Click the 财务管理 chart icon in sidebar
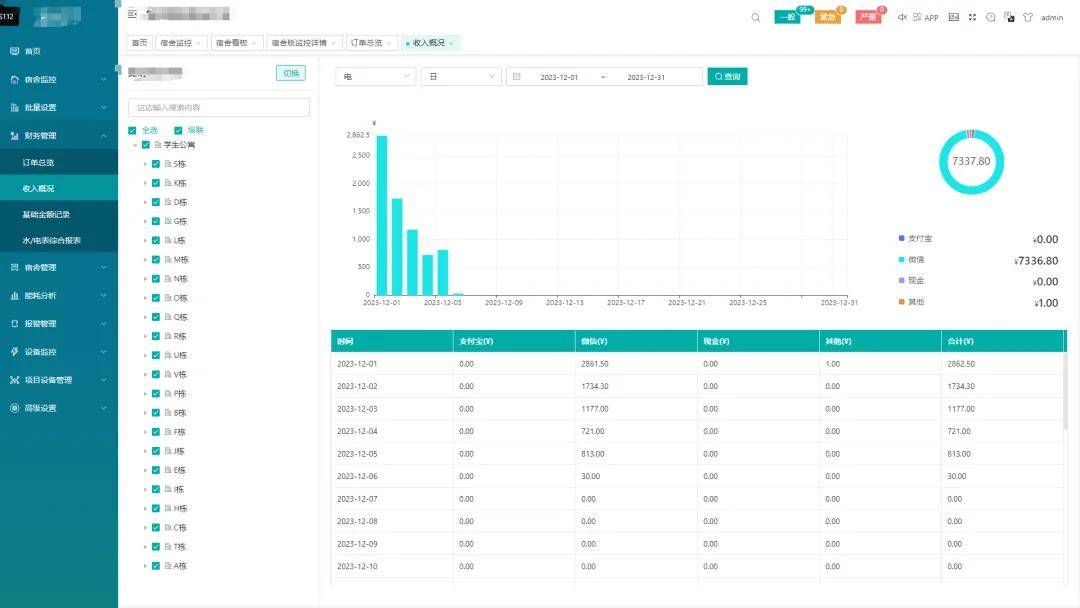This screenshot has height=608, width=1080. point(14,136)
